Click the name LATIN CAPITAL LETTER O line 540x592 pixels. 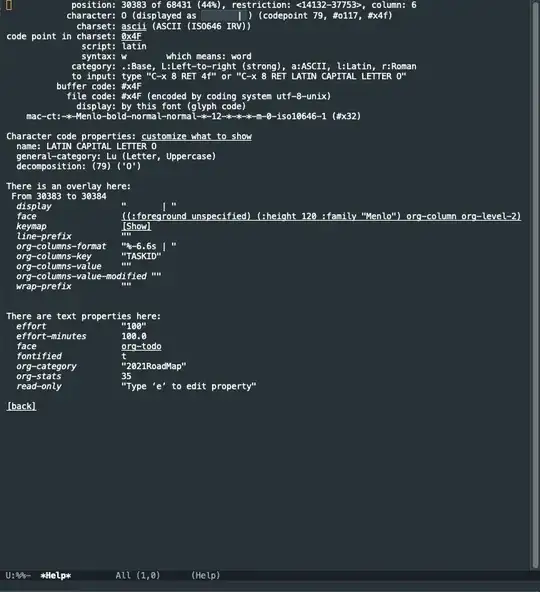pyautogui.click(x=86, y=146)
